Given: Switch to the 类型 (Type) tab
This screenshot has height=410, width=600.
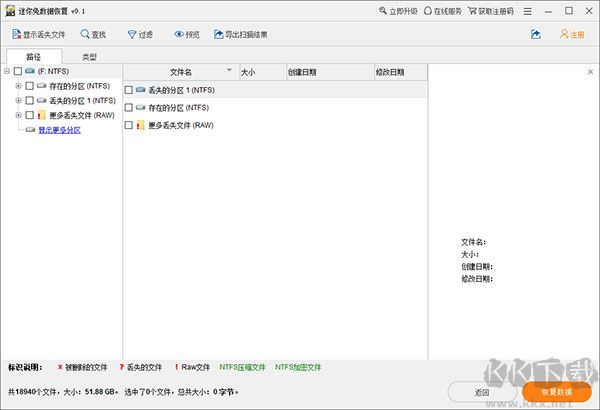Looking at the screenshot, I should point(89,57).
